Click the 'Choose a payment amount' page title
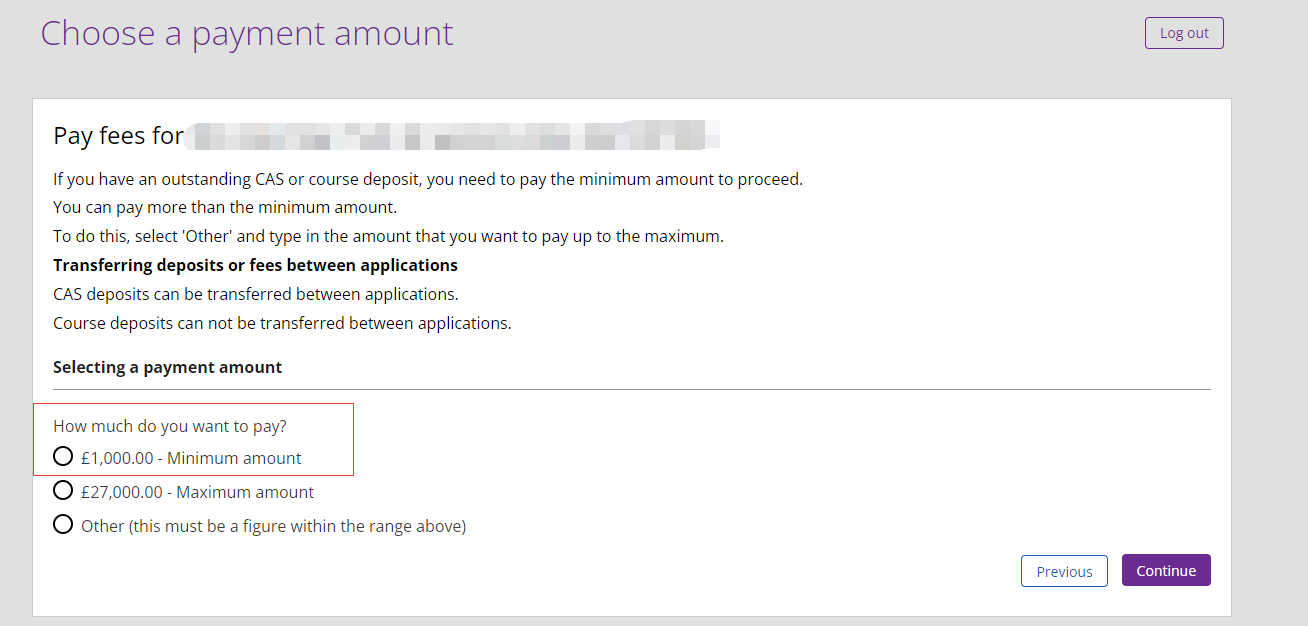 coord(246,33)
